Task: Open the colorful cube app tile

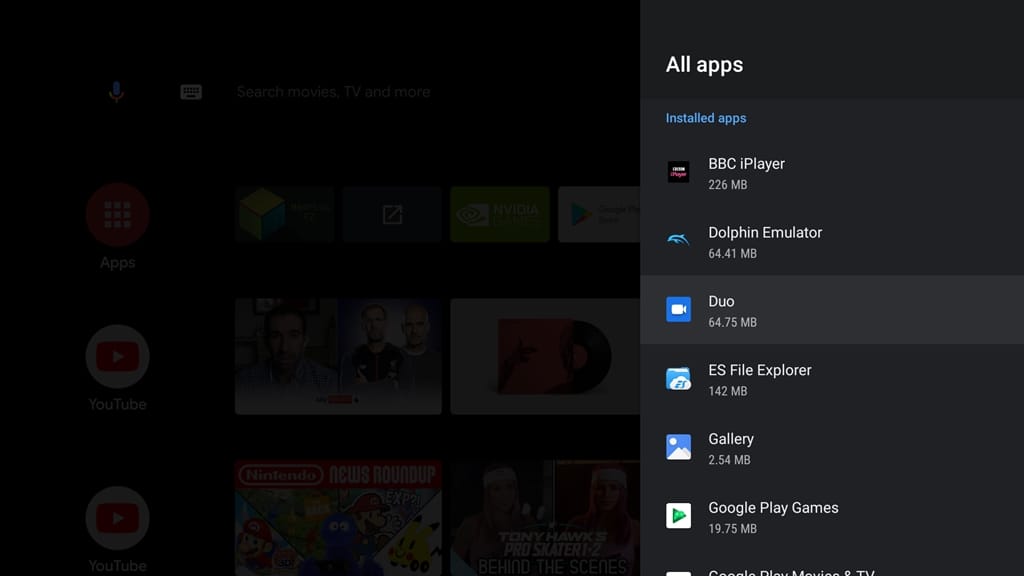Action: coord(284,214)
